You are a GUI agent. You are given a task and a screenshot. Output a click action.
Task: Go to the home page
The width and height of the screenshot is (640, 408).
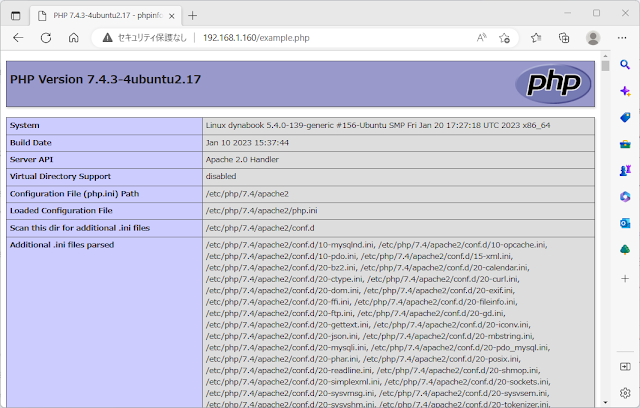pos(73,38)
